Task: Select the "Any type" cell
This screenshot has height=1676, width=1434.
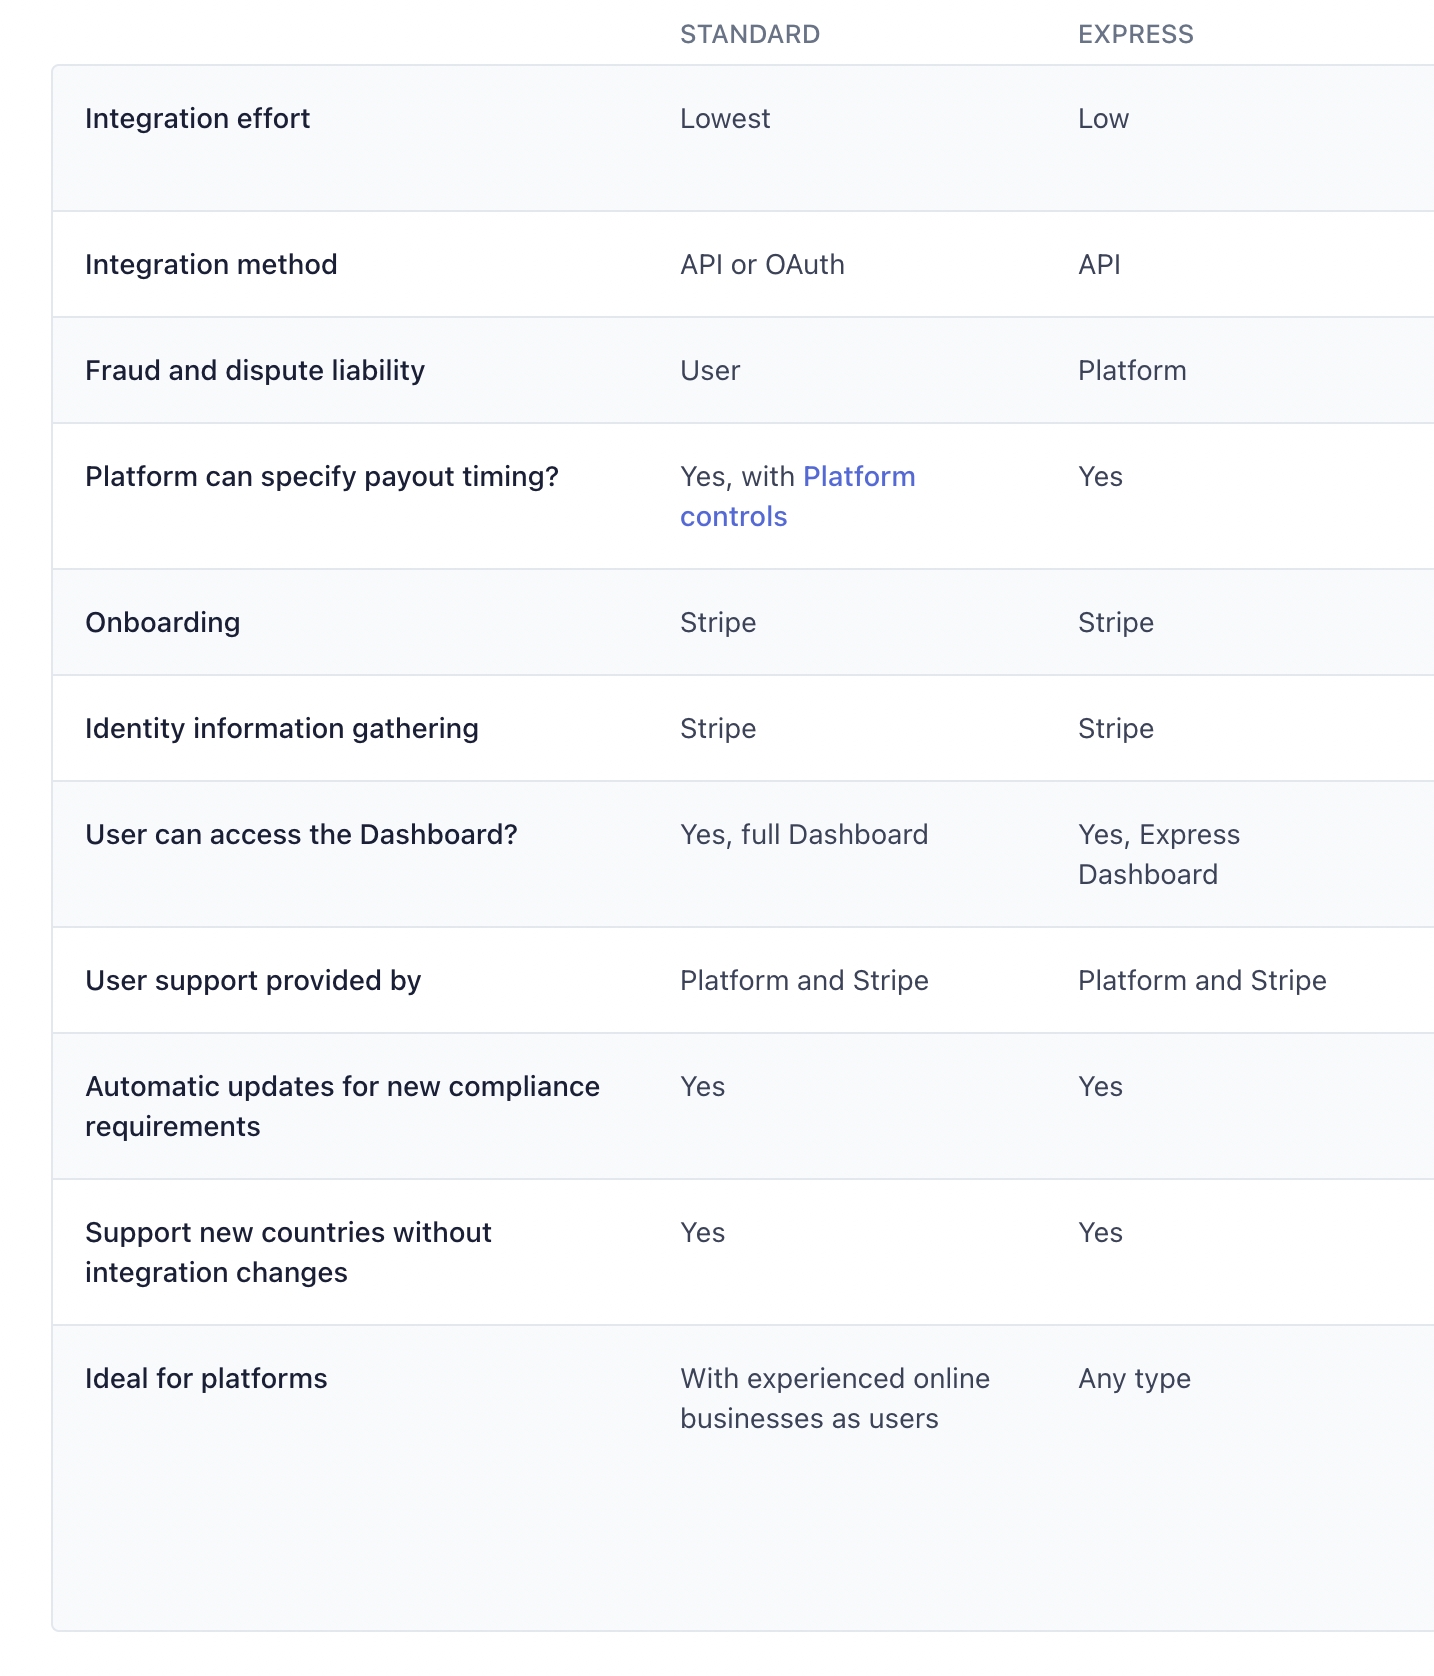Action: pos(1134,1379)
